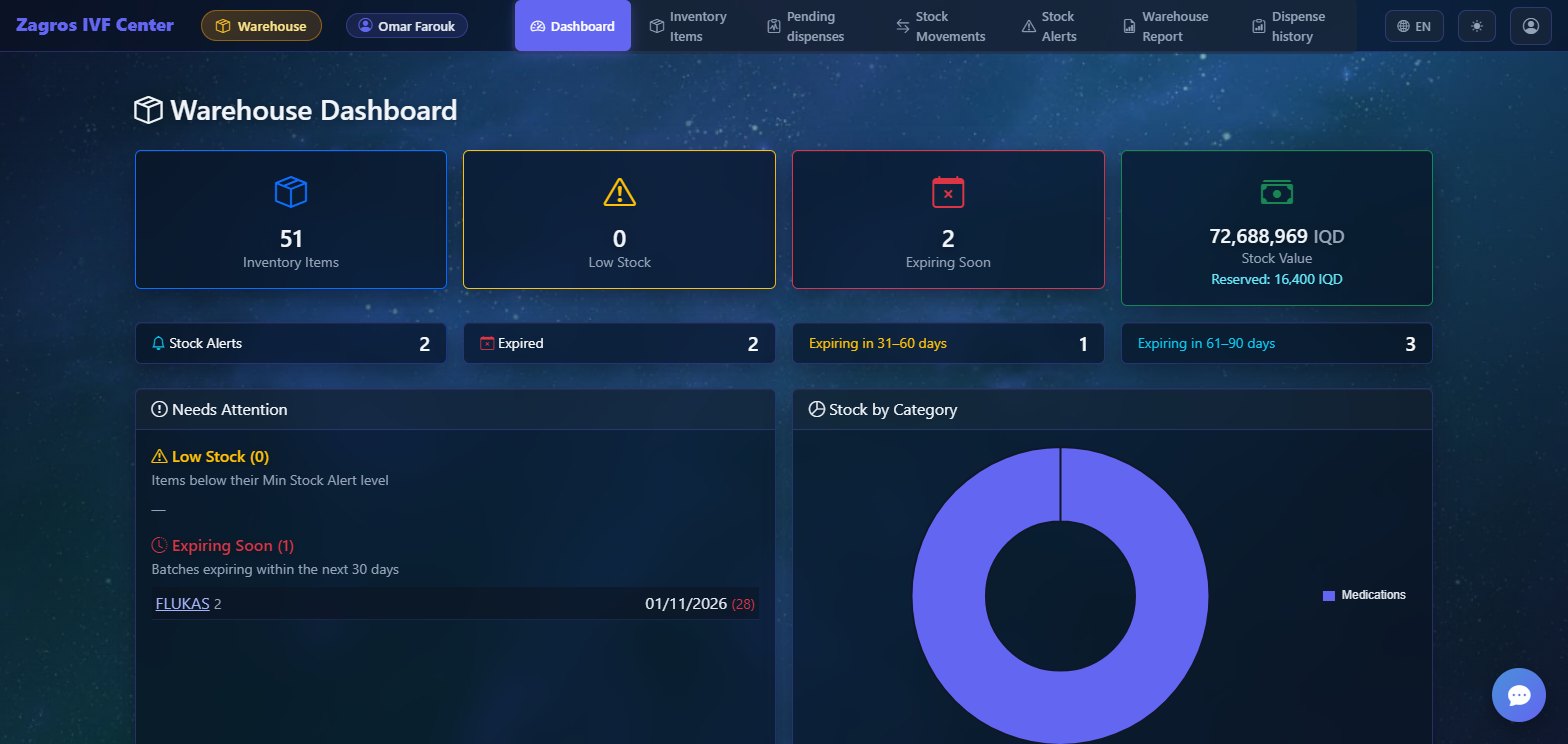
Task: Click the pie chart icon by Stock by Category
Action: click(x=816, y=409)
